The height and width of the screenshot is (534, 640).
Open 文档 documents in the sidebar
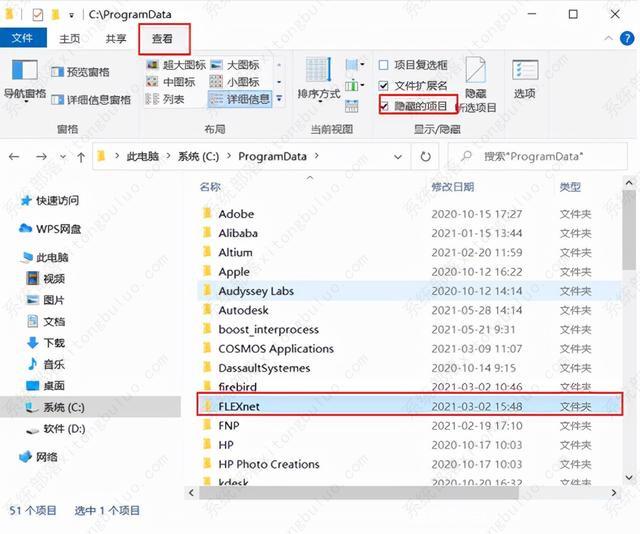point(45,322)
